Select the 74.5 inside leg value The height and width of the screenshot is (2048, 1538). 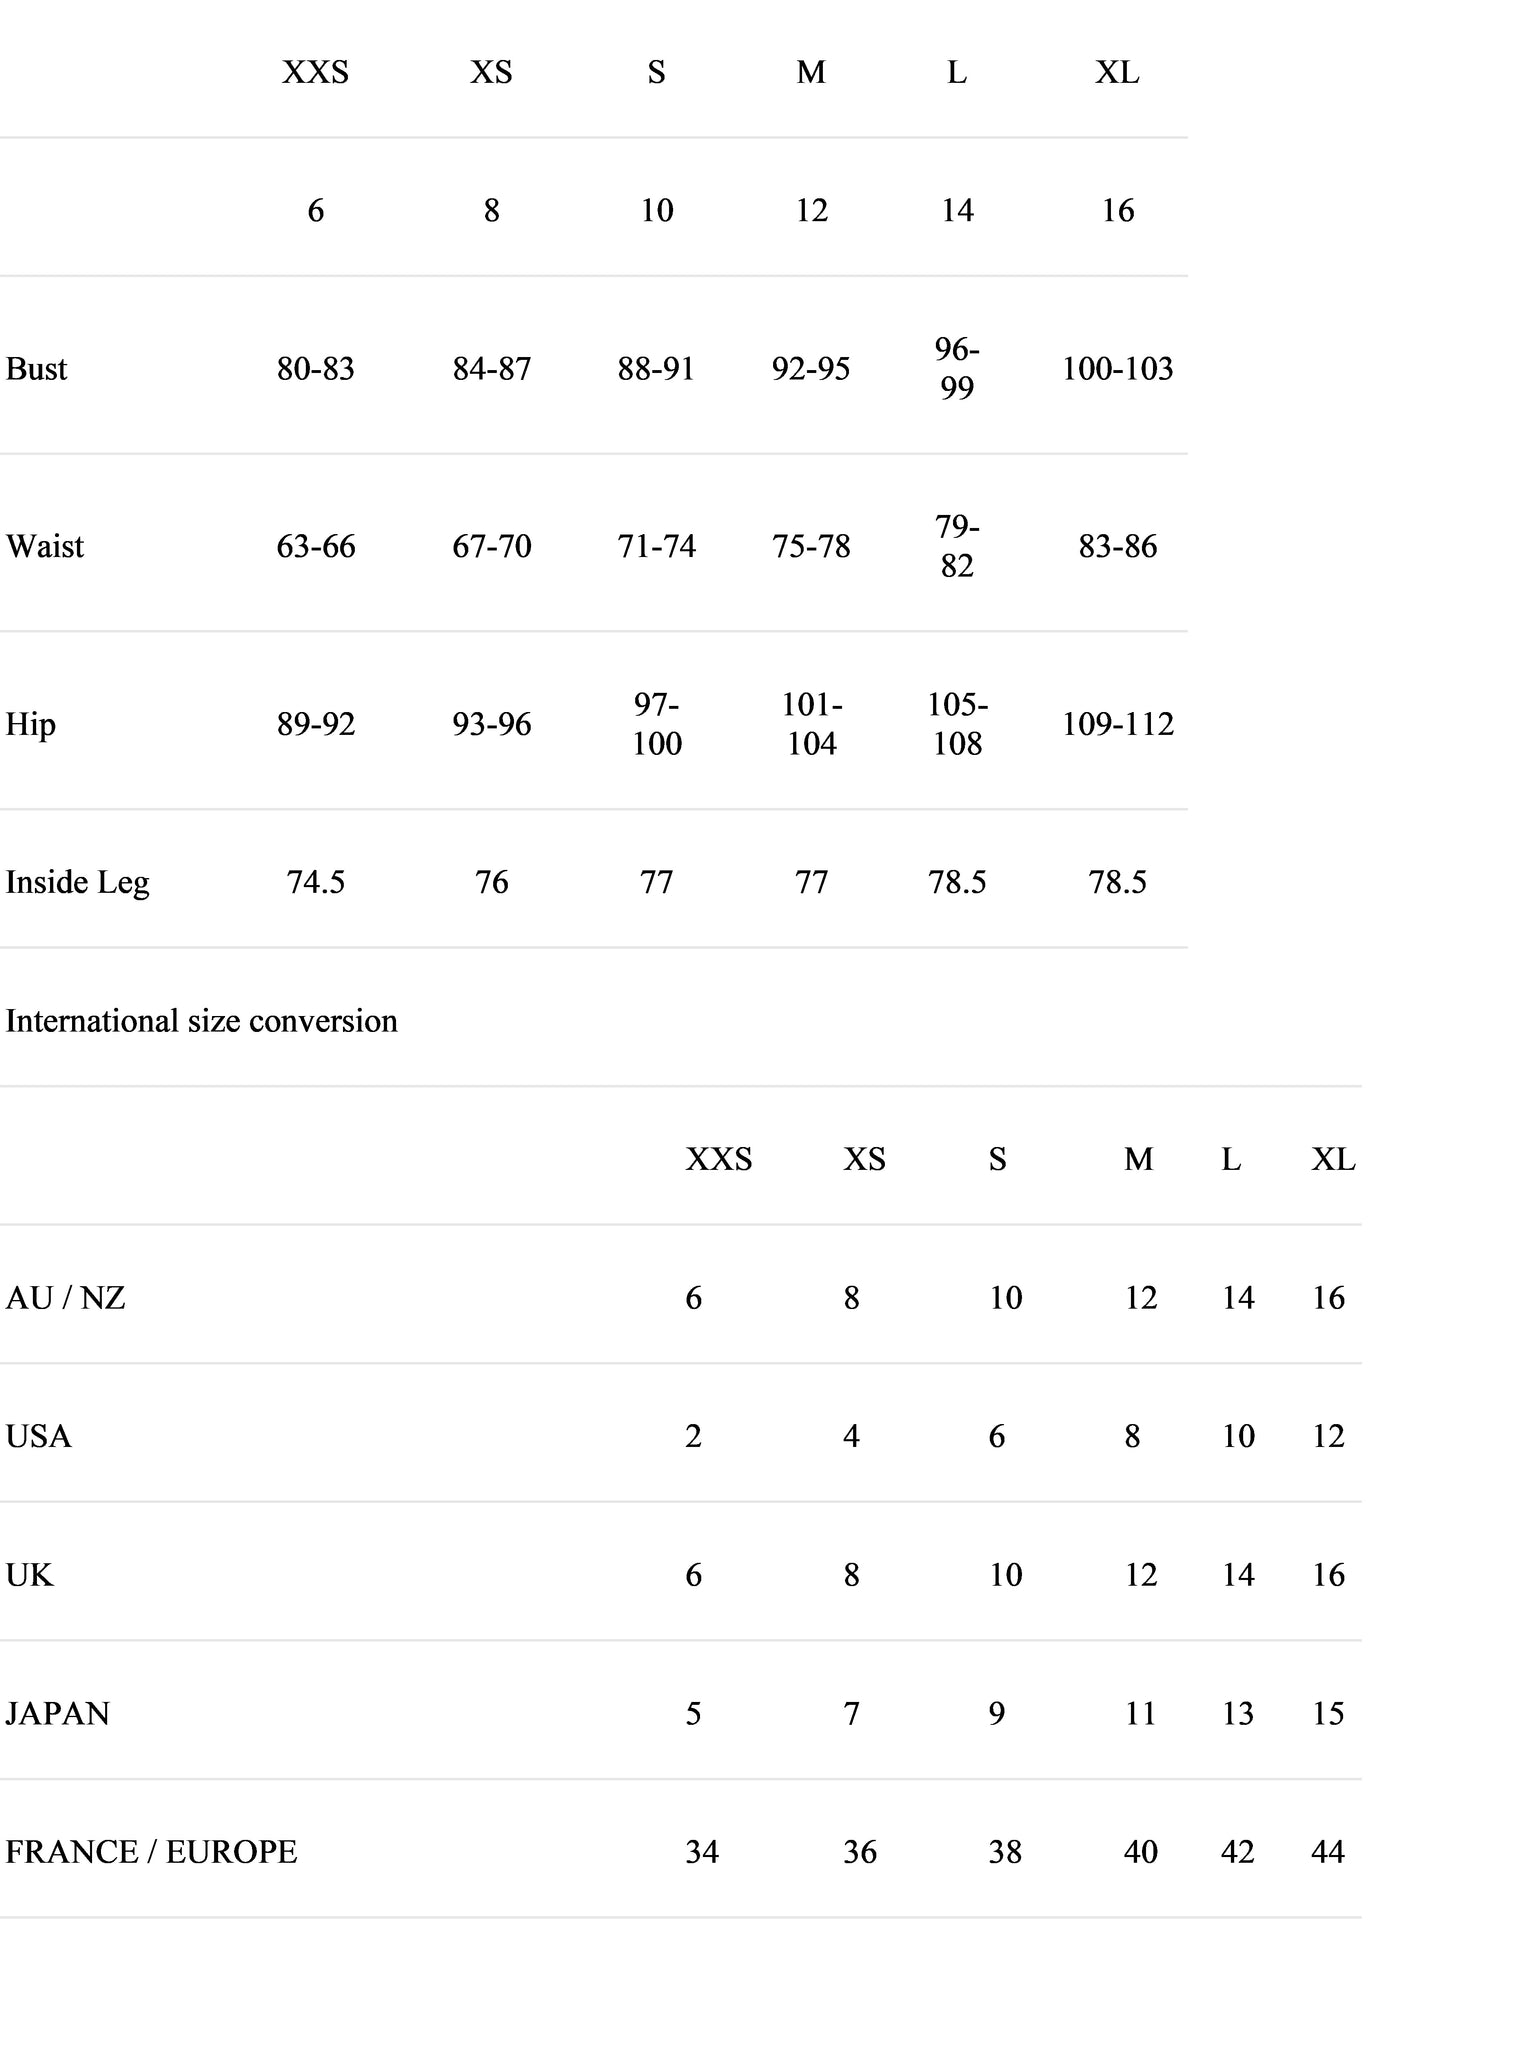316,882
